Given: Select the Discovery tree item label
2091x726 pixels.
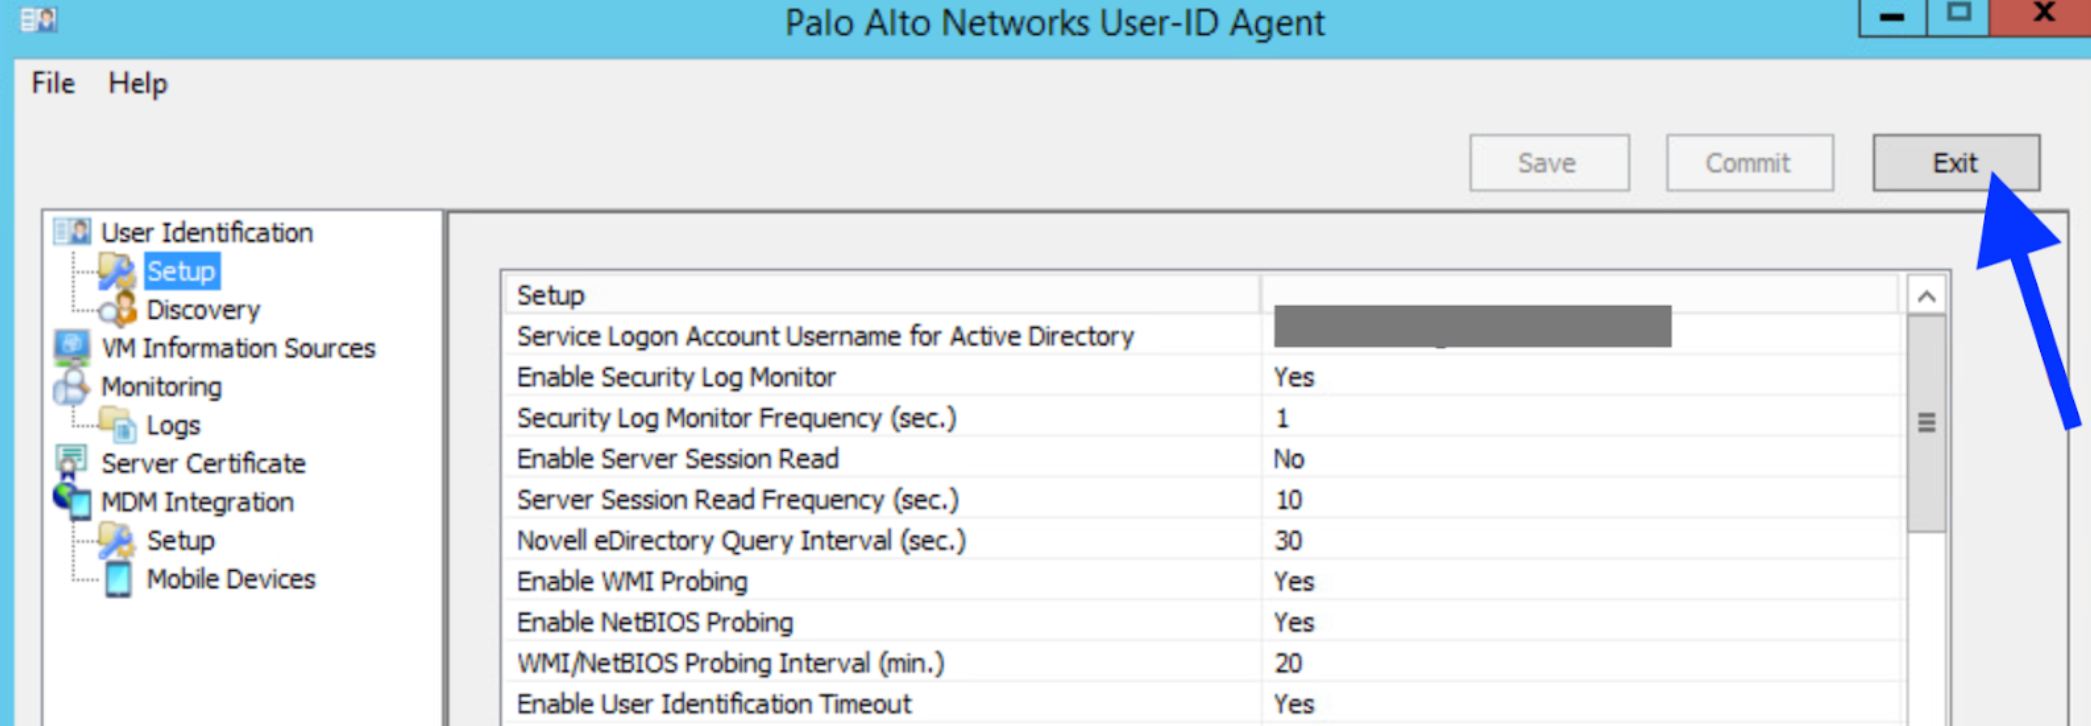Looking at the screenshot, I should point(203,310).
